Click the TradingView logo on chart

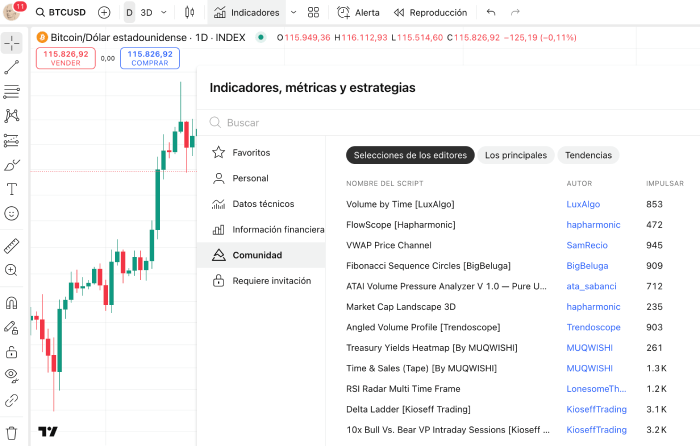(48, 431)
